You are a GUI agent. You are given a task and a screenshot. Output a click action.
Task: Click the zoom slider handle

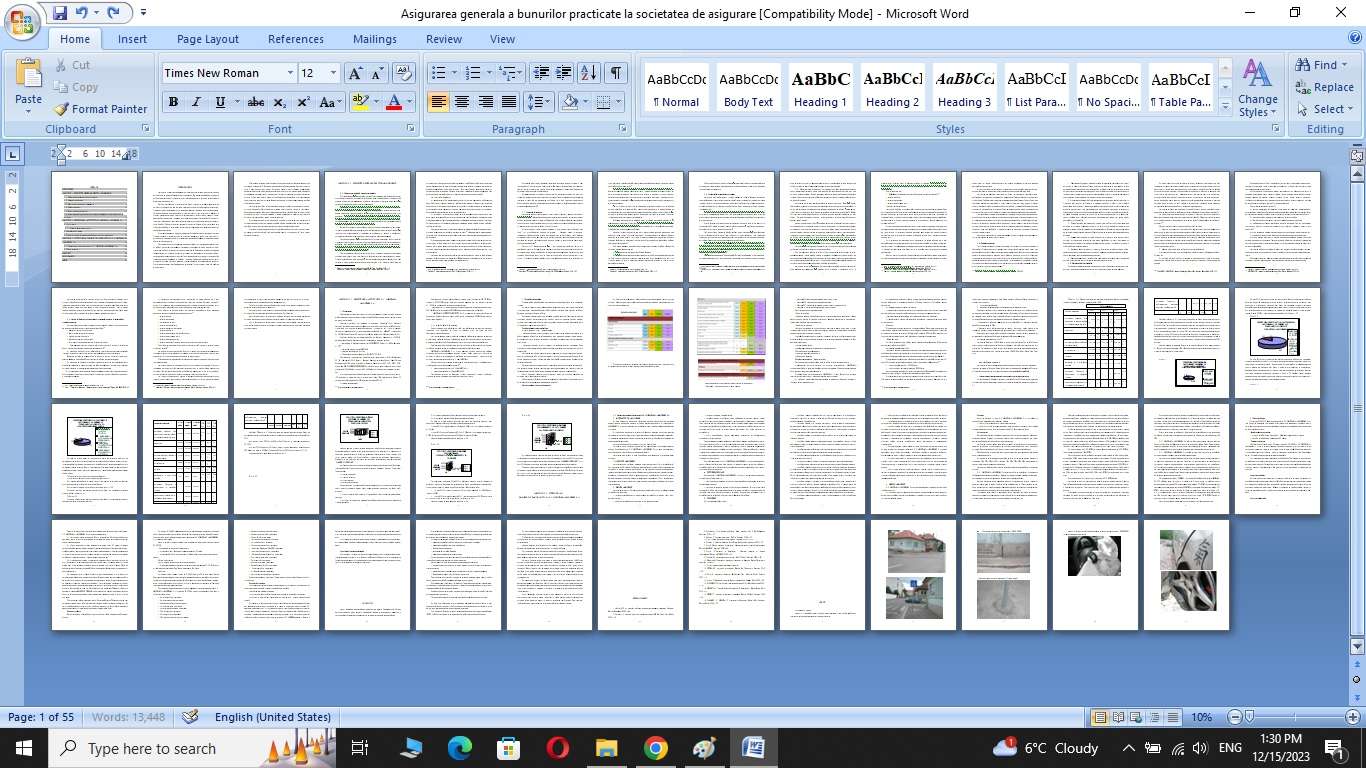point(1248,717)
